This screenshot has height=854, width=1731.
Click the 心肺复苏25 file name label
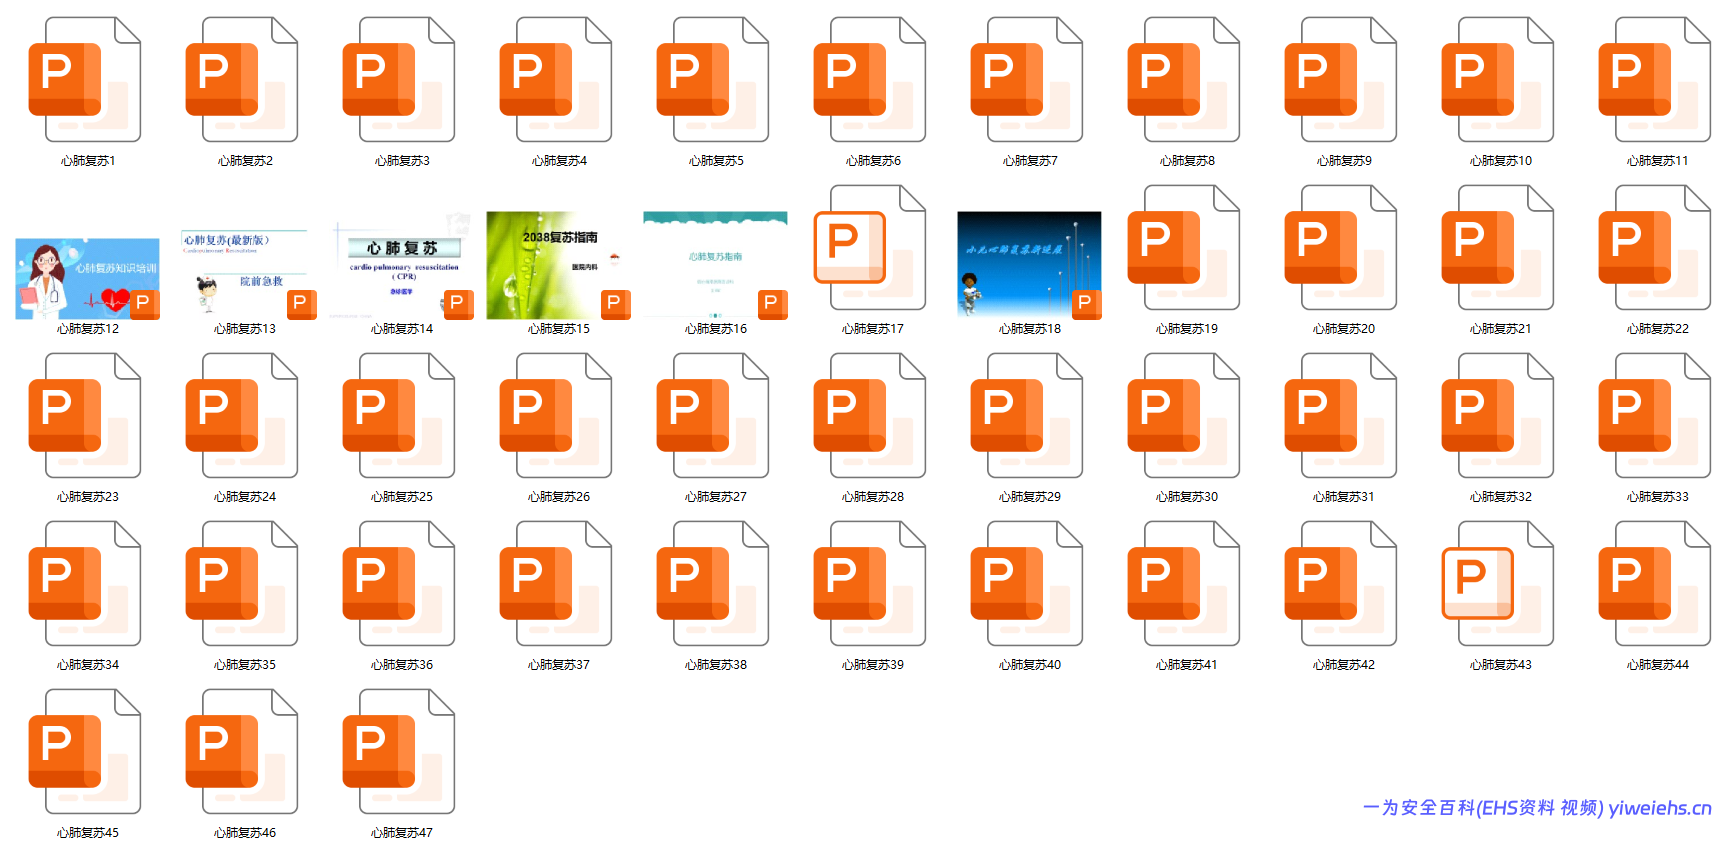402,497
